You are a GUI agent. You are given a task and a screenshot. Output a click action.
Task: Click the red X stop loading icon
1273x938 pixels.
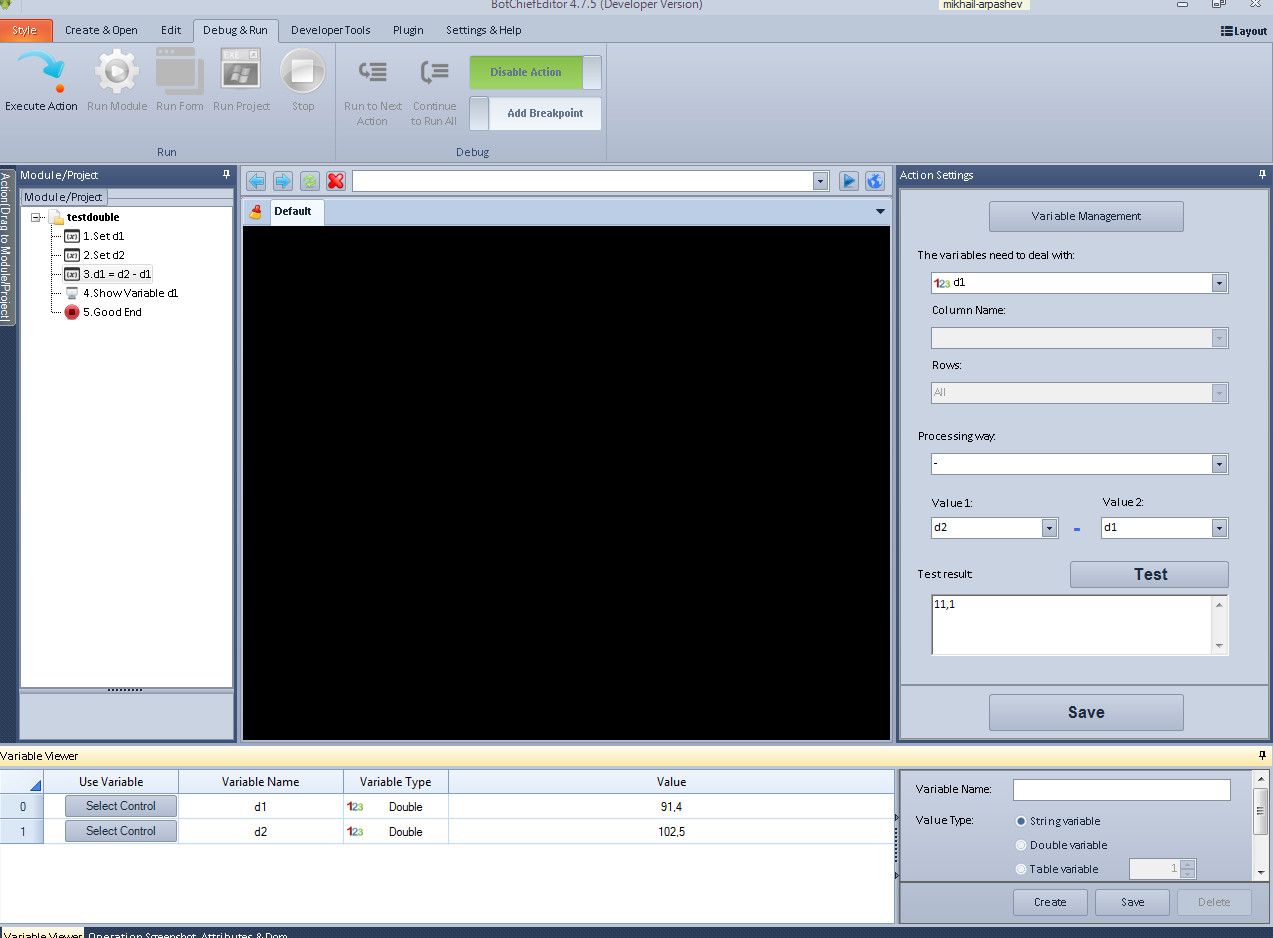coord(336,181)
